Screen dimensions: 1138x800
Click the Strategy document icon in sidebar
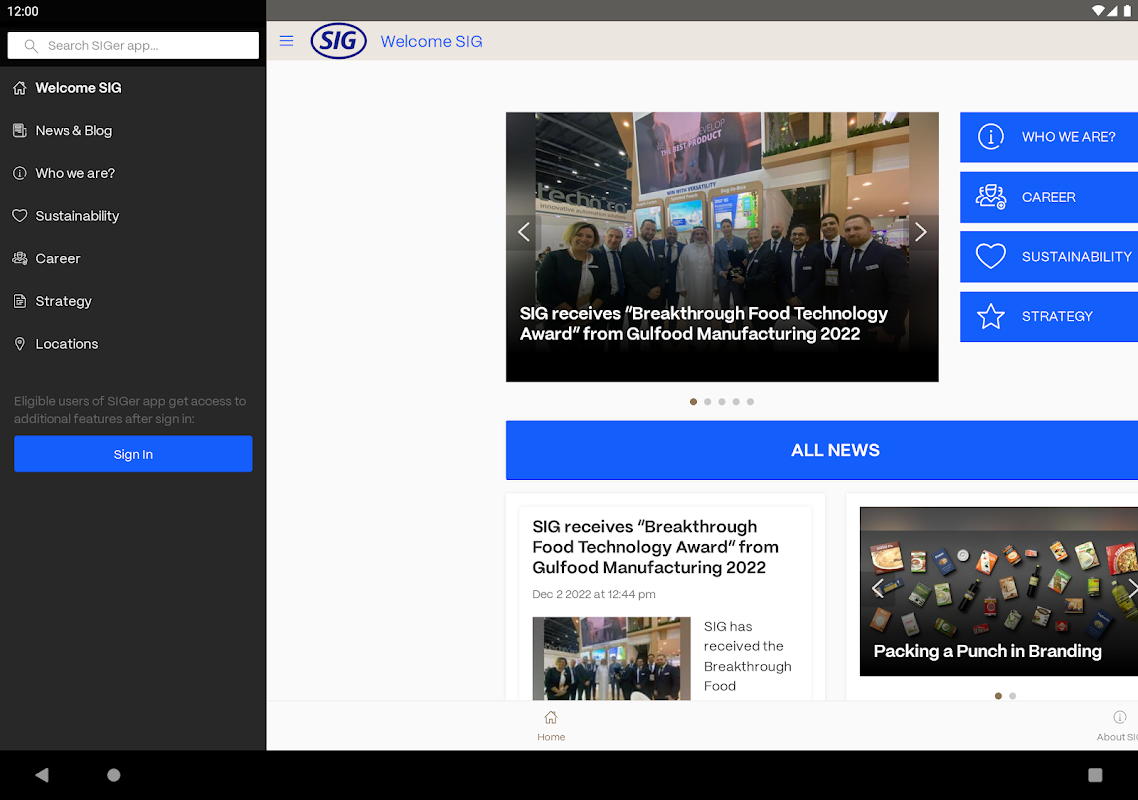(20, 301)
